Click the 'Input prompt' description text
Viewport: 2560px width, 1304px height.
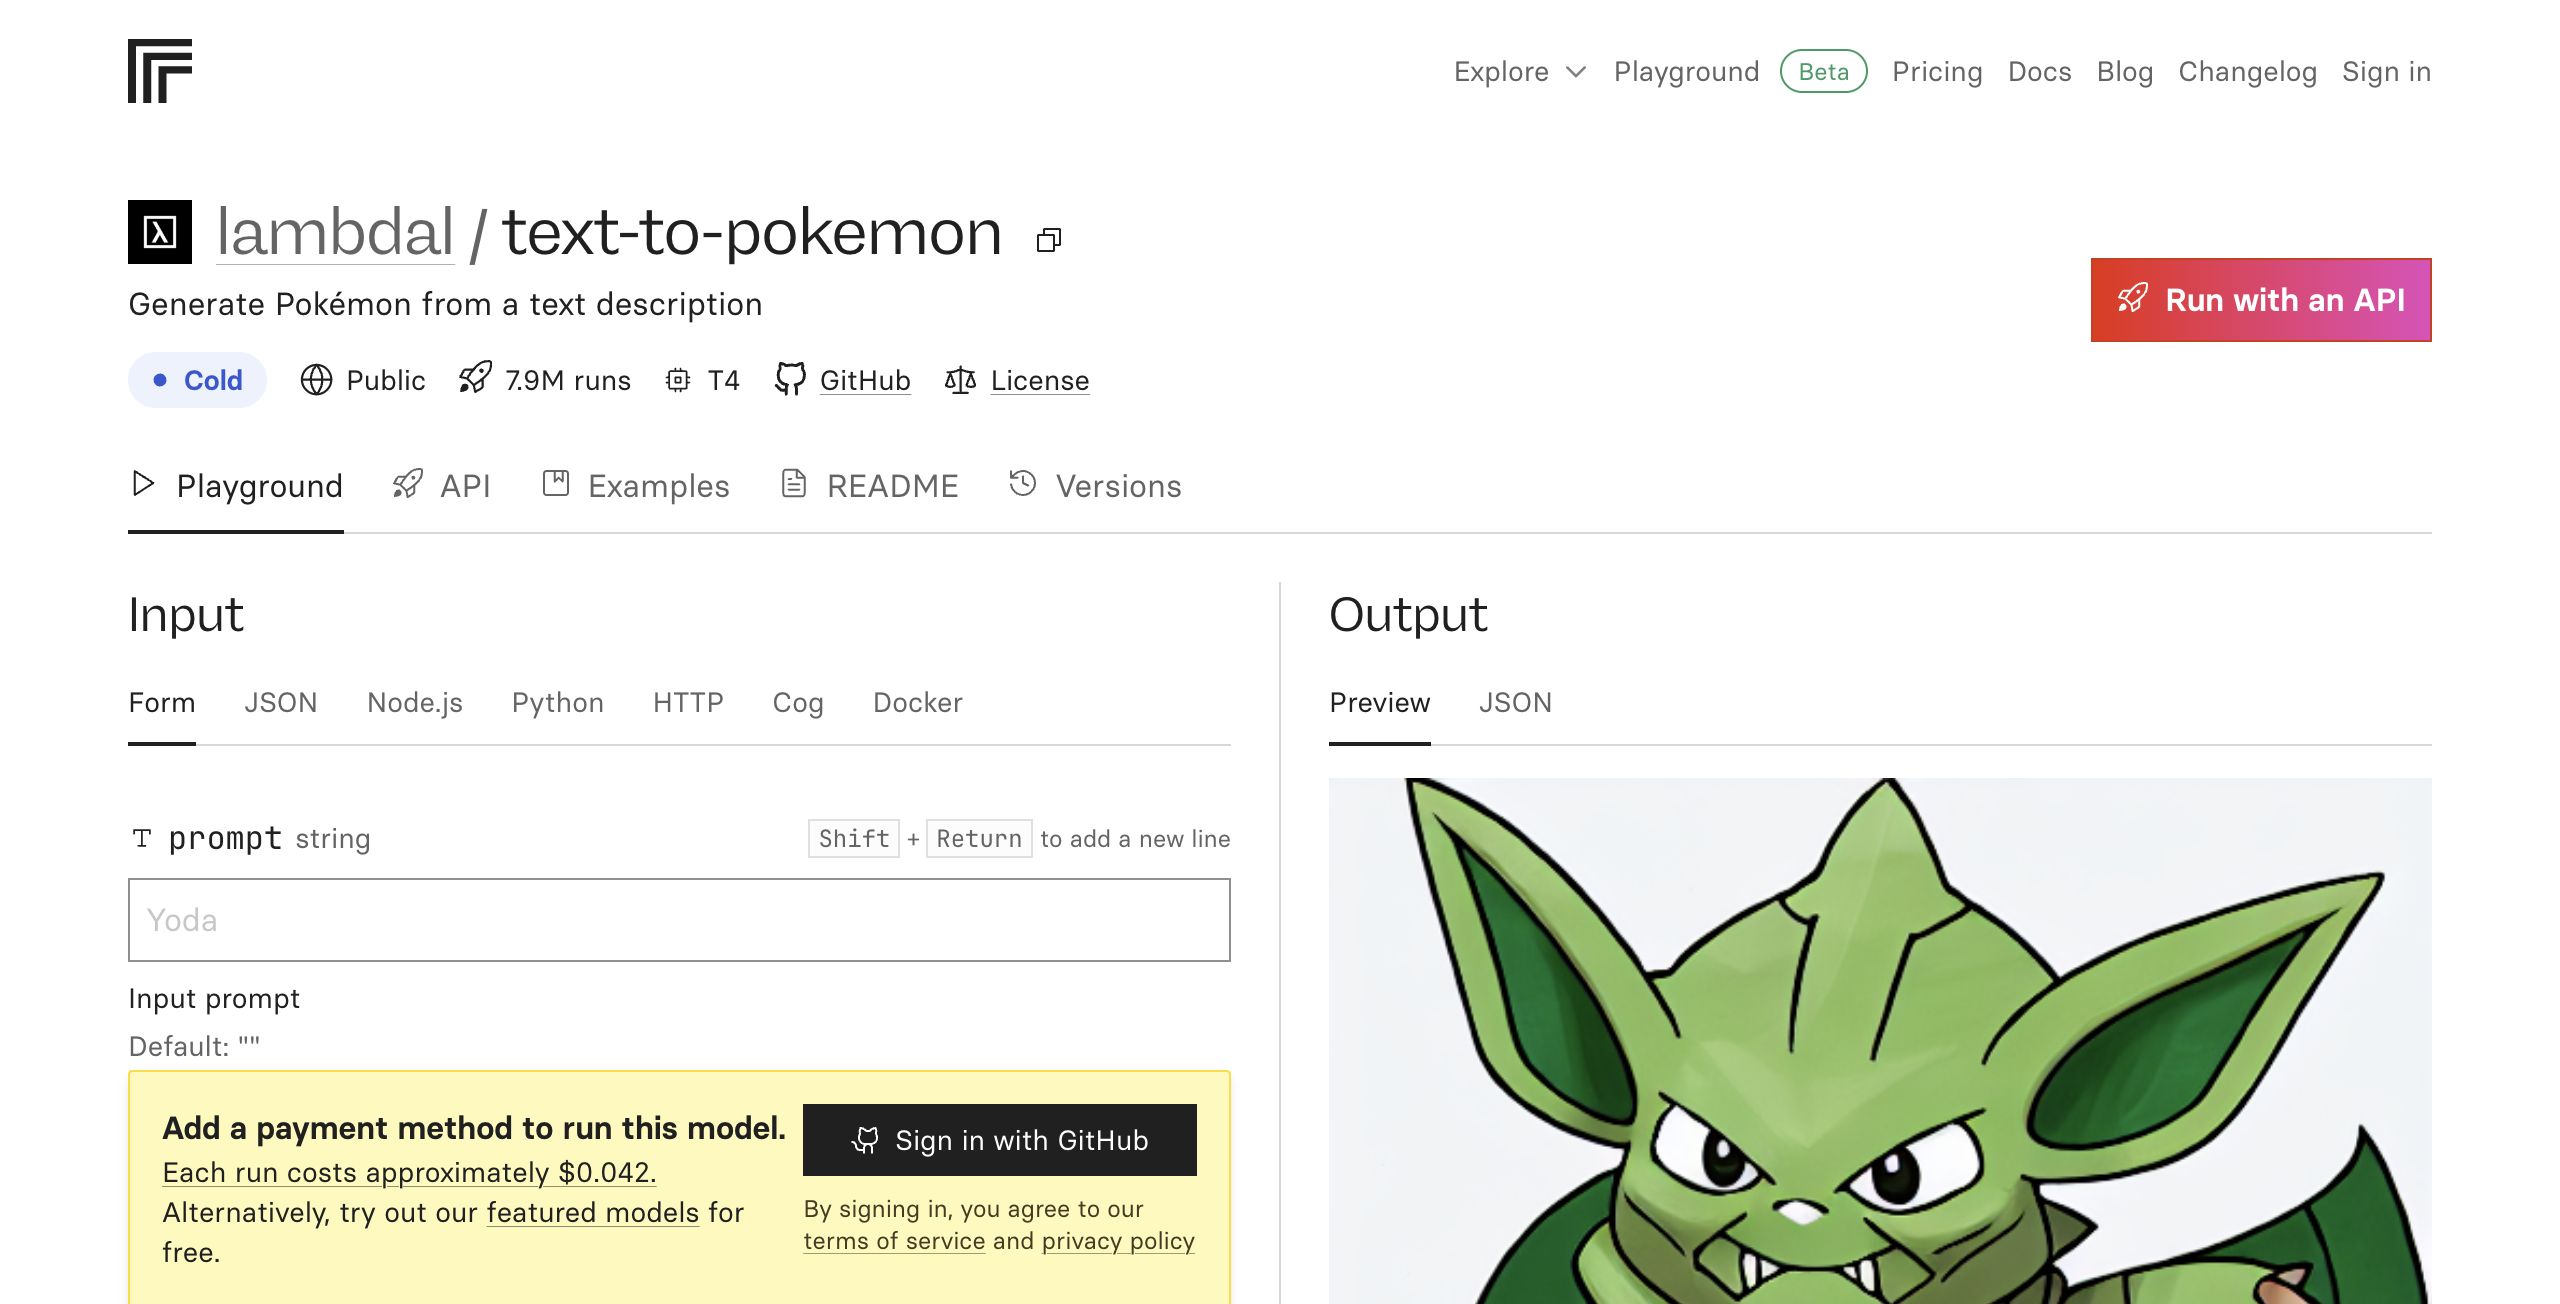[214, 998]
